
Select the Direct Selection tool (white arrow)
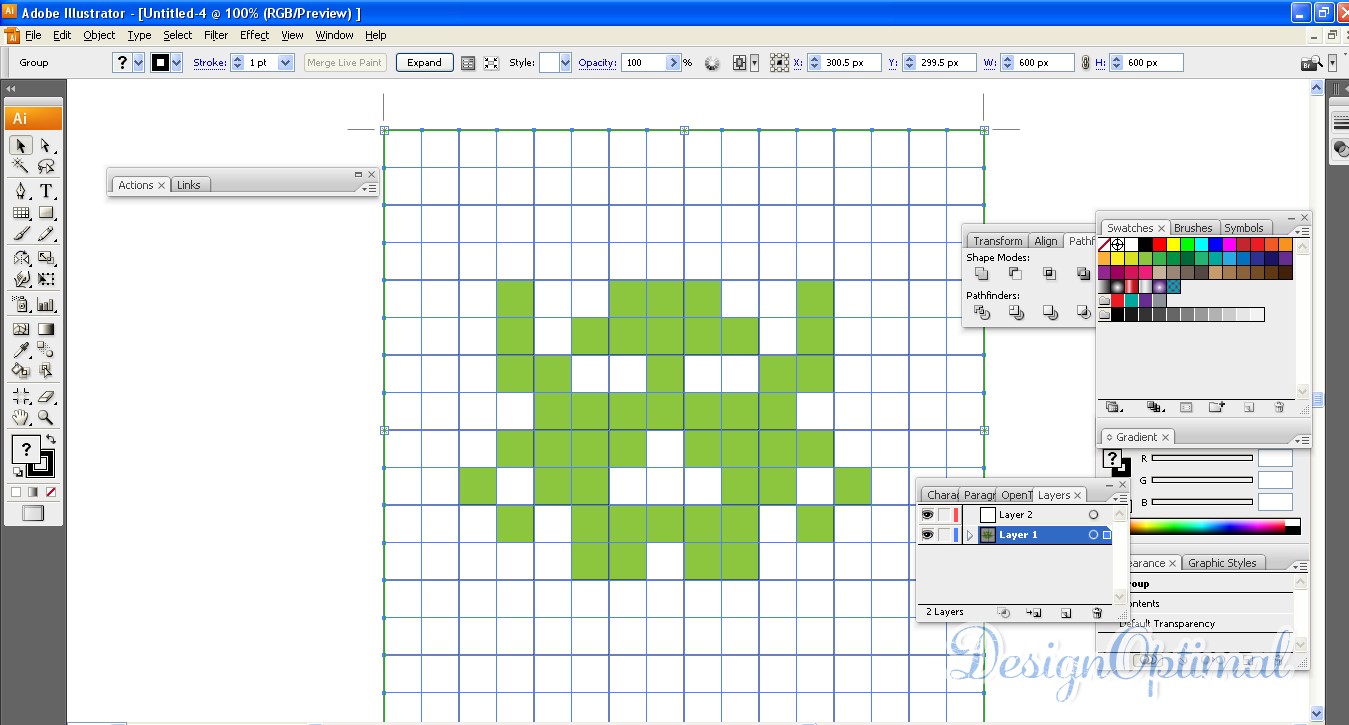pos(46,146)
